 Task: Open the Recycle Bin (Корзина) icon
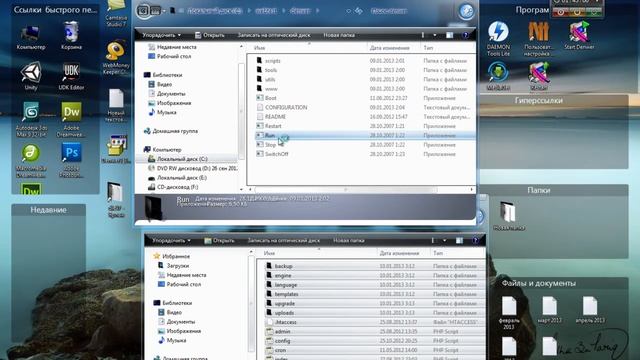coord(71,36)
